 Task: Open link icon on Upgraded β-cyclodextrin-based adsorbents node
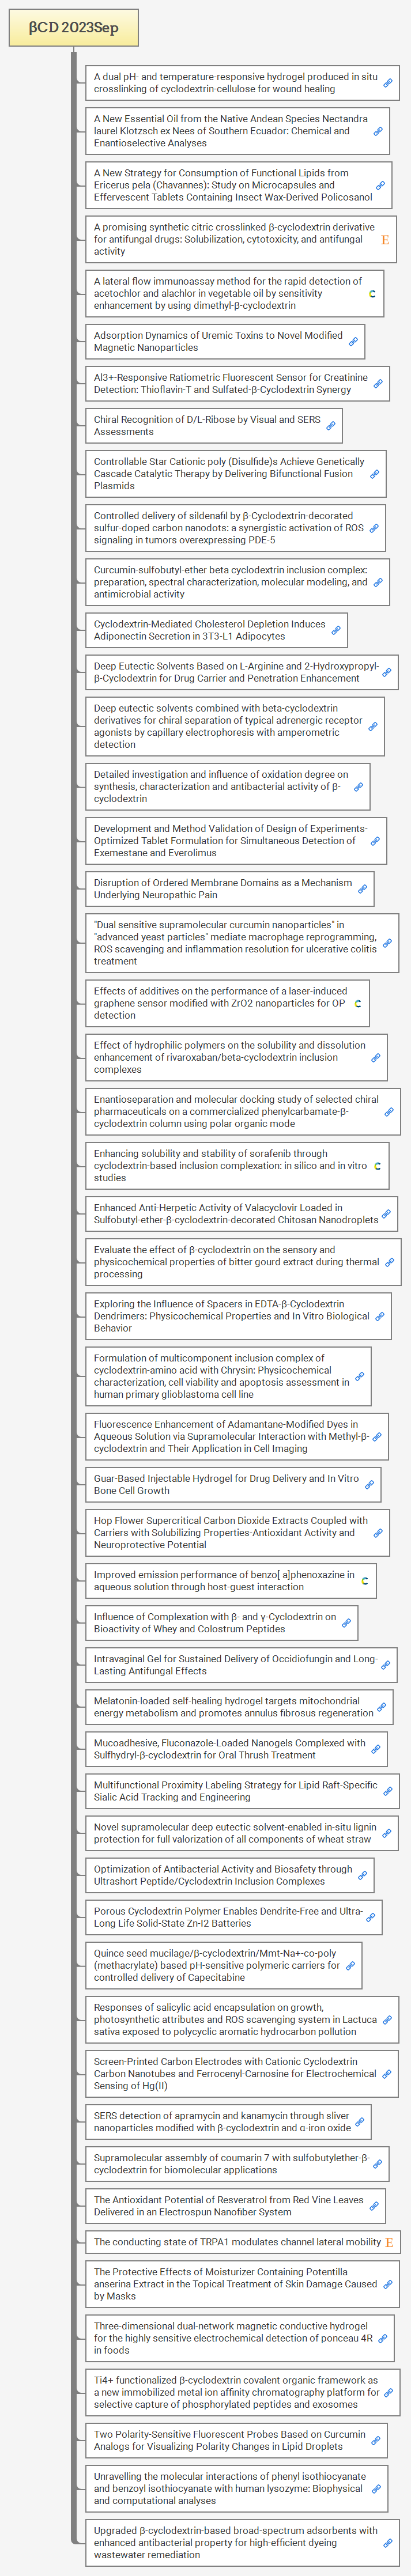coord(388,2543)
